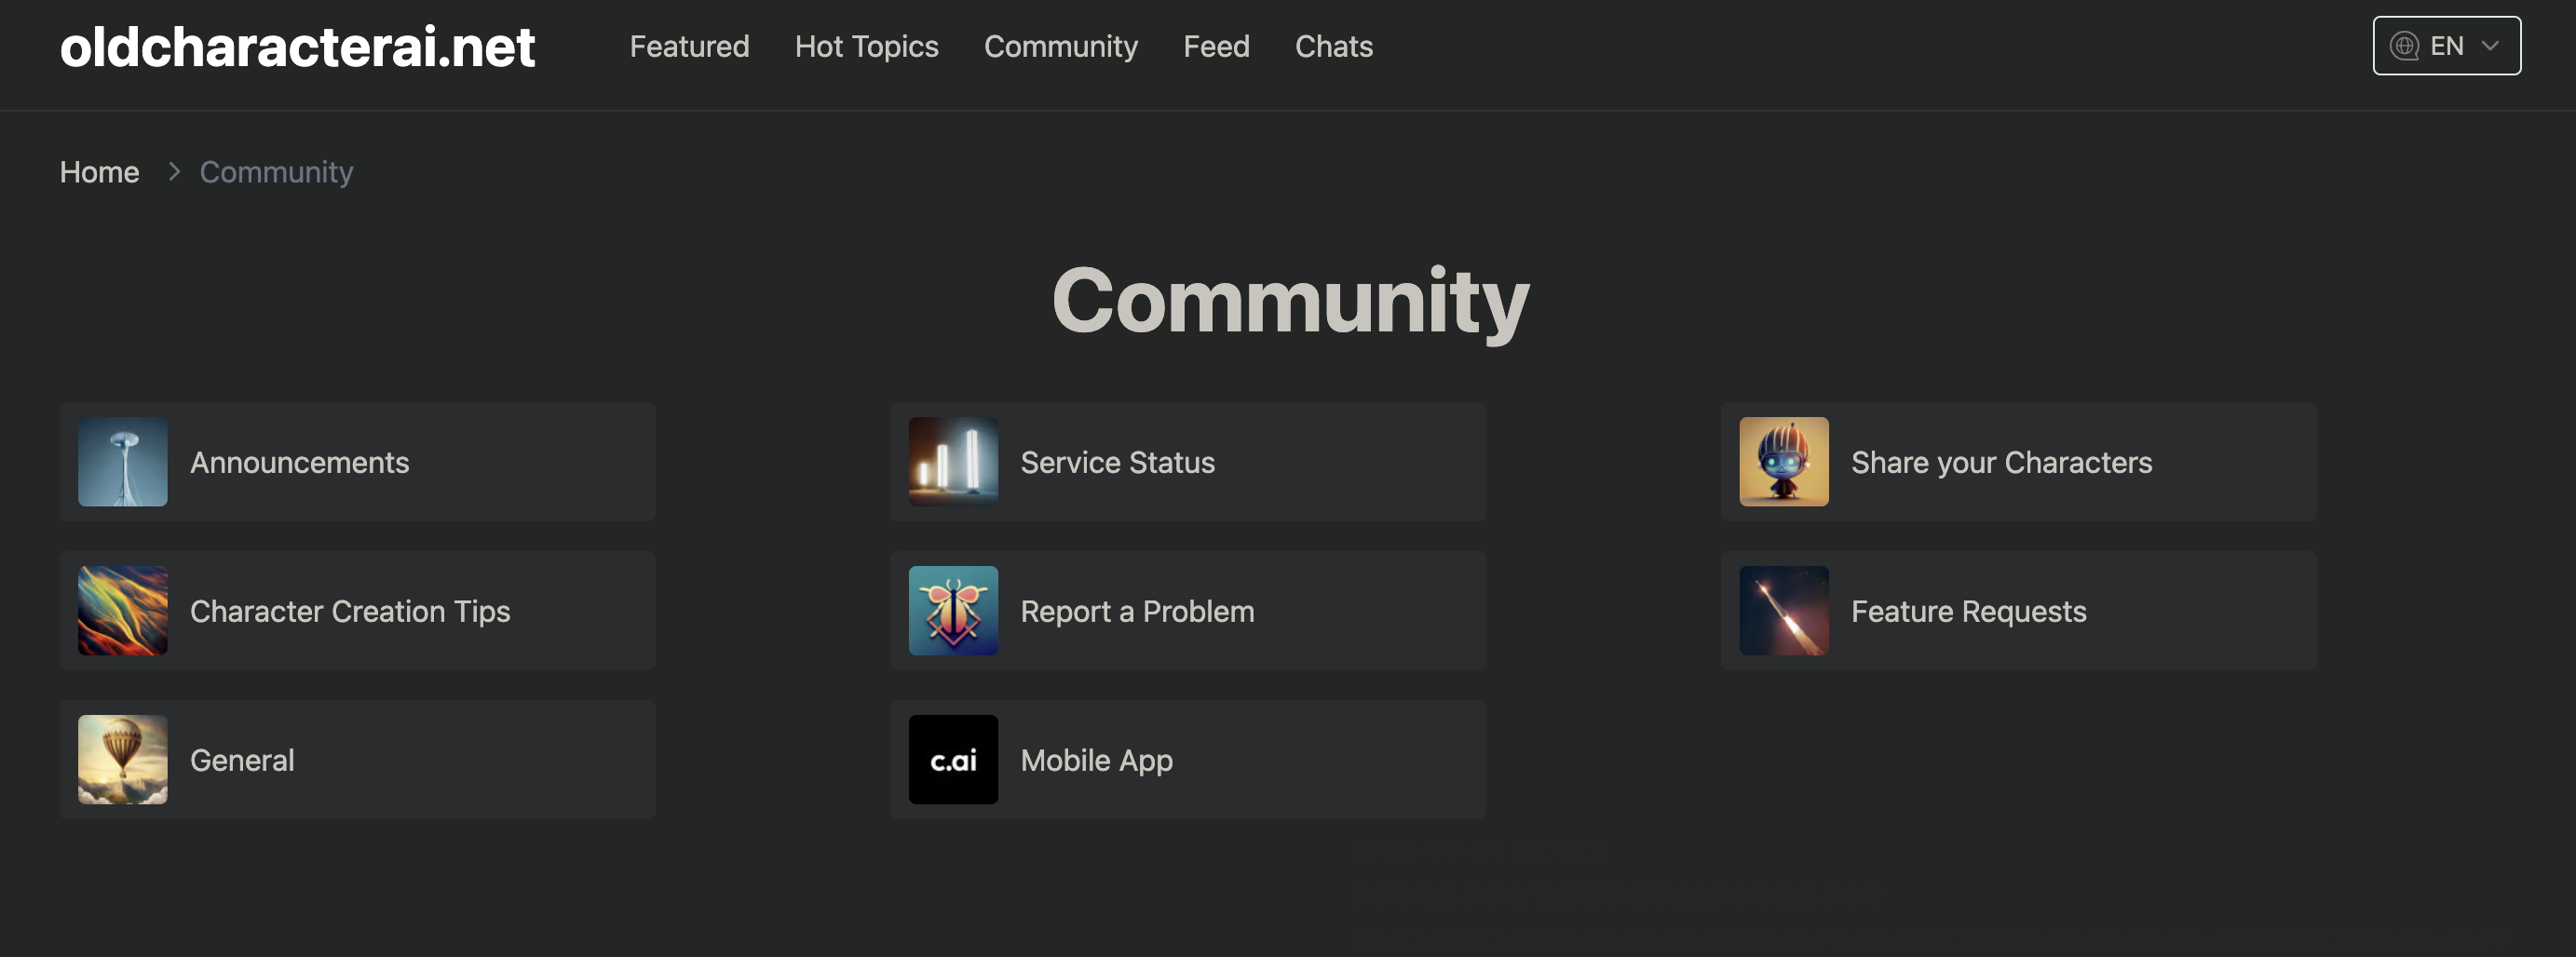The image size is (2576, 957).
Task: Click the Report a Problem bug icon
Action: [x=953, y=611]
